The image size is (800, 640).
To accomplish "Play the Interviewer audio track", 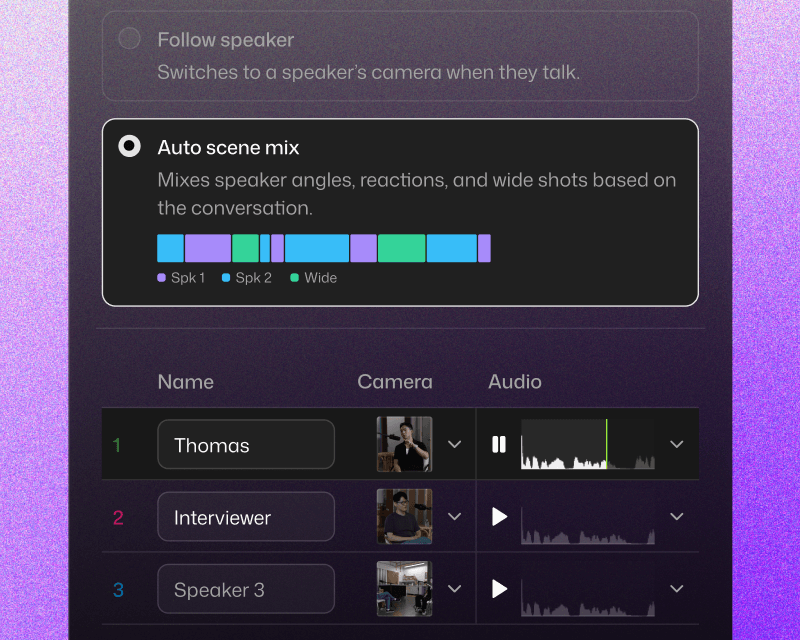I will point(499,516).
